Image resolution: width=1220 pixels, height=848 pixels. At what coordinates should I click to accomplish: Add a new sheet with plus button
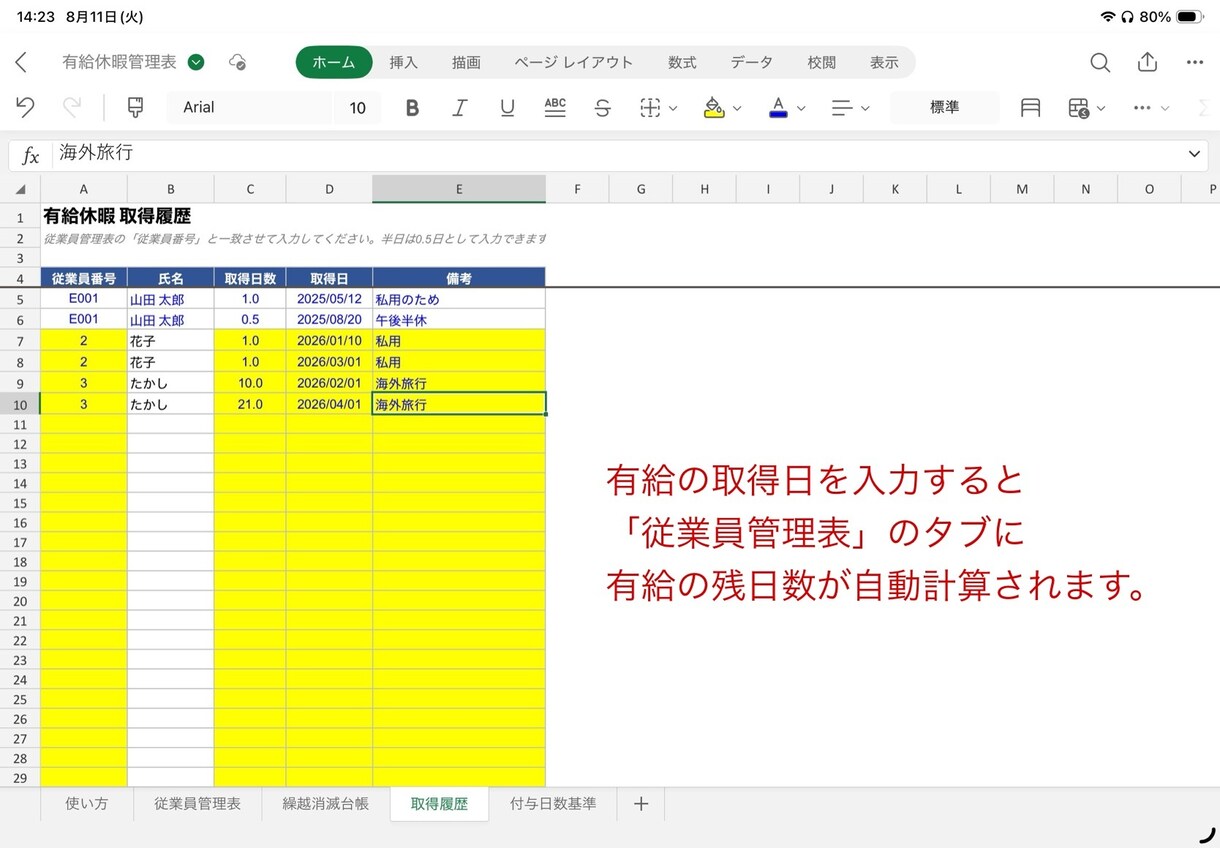coord(642,803)
